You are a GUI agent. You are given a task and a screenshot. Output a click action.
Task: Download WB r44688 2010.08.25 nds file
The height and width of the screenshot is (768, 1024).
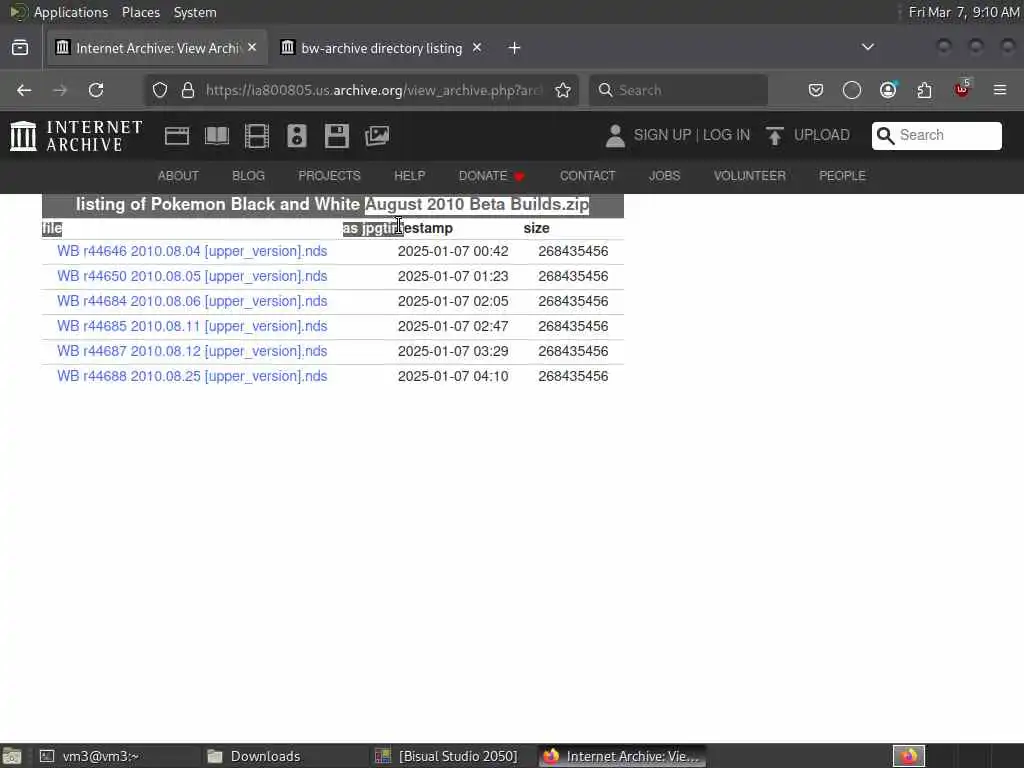192,376
